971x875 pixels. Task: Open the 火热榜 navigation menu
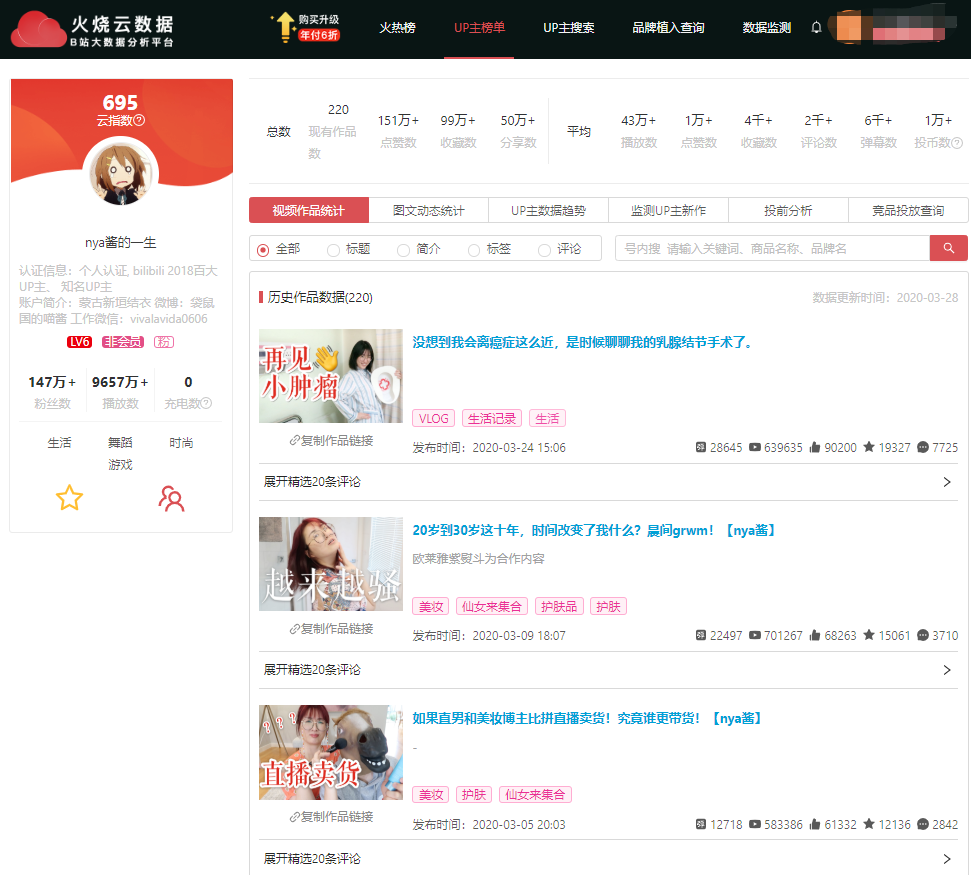coord(397,28)
